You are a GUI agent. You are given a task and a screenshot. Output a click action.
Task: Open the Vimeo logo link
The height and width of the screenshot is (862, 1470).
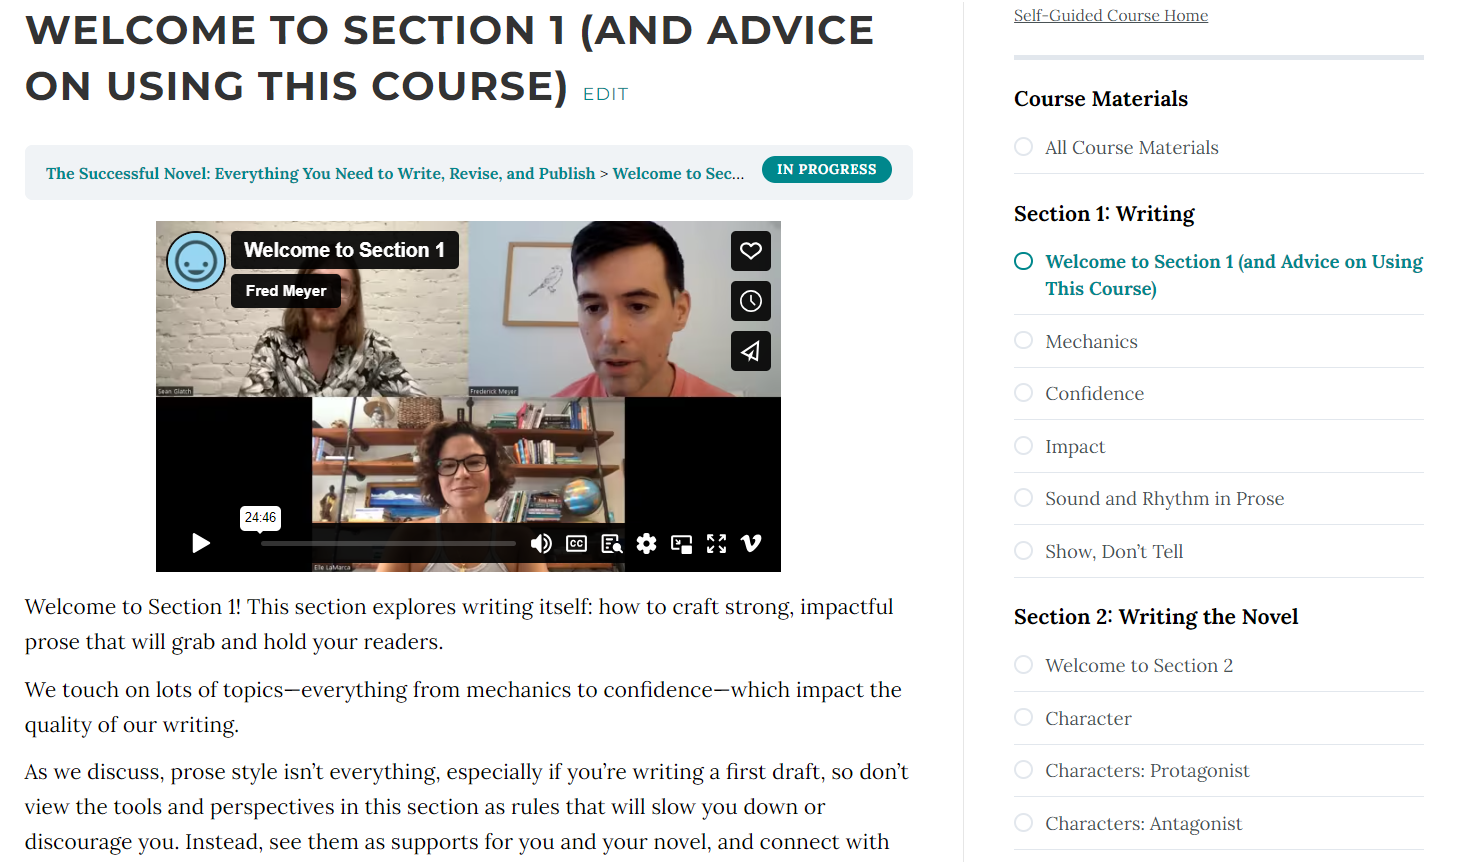(x=751, y=543)
